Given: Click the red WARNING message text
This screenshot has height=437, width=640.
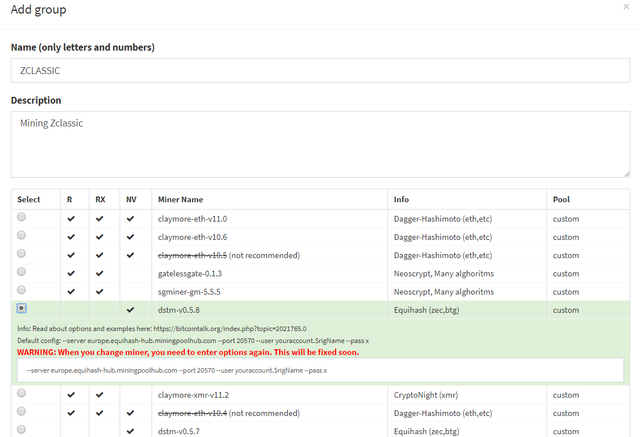Looking at the screenshot, I should click(x=188, y=352).
